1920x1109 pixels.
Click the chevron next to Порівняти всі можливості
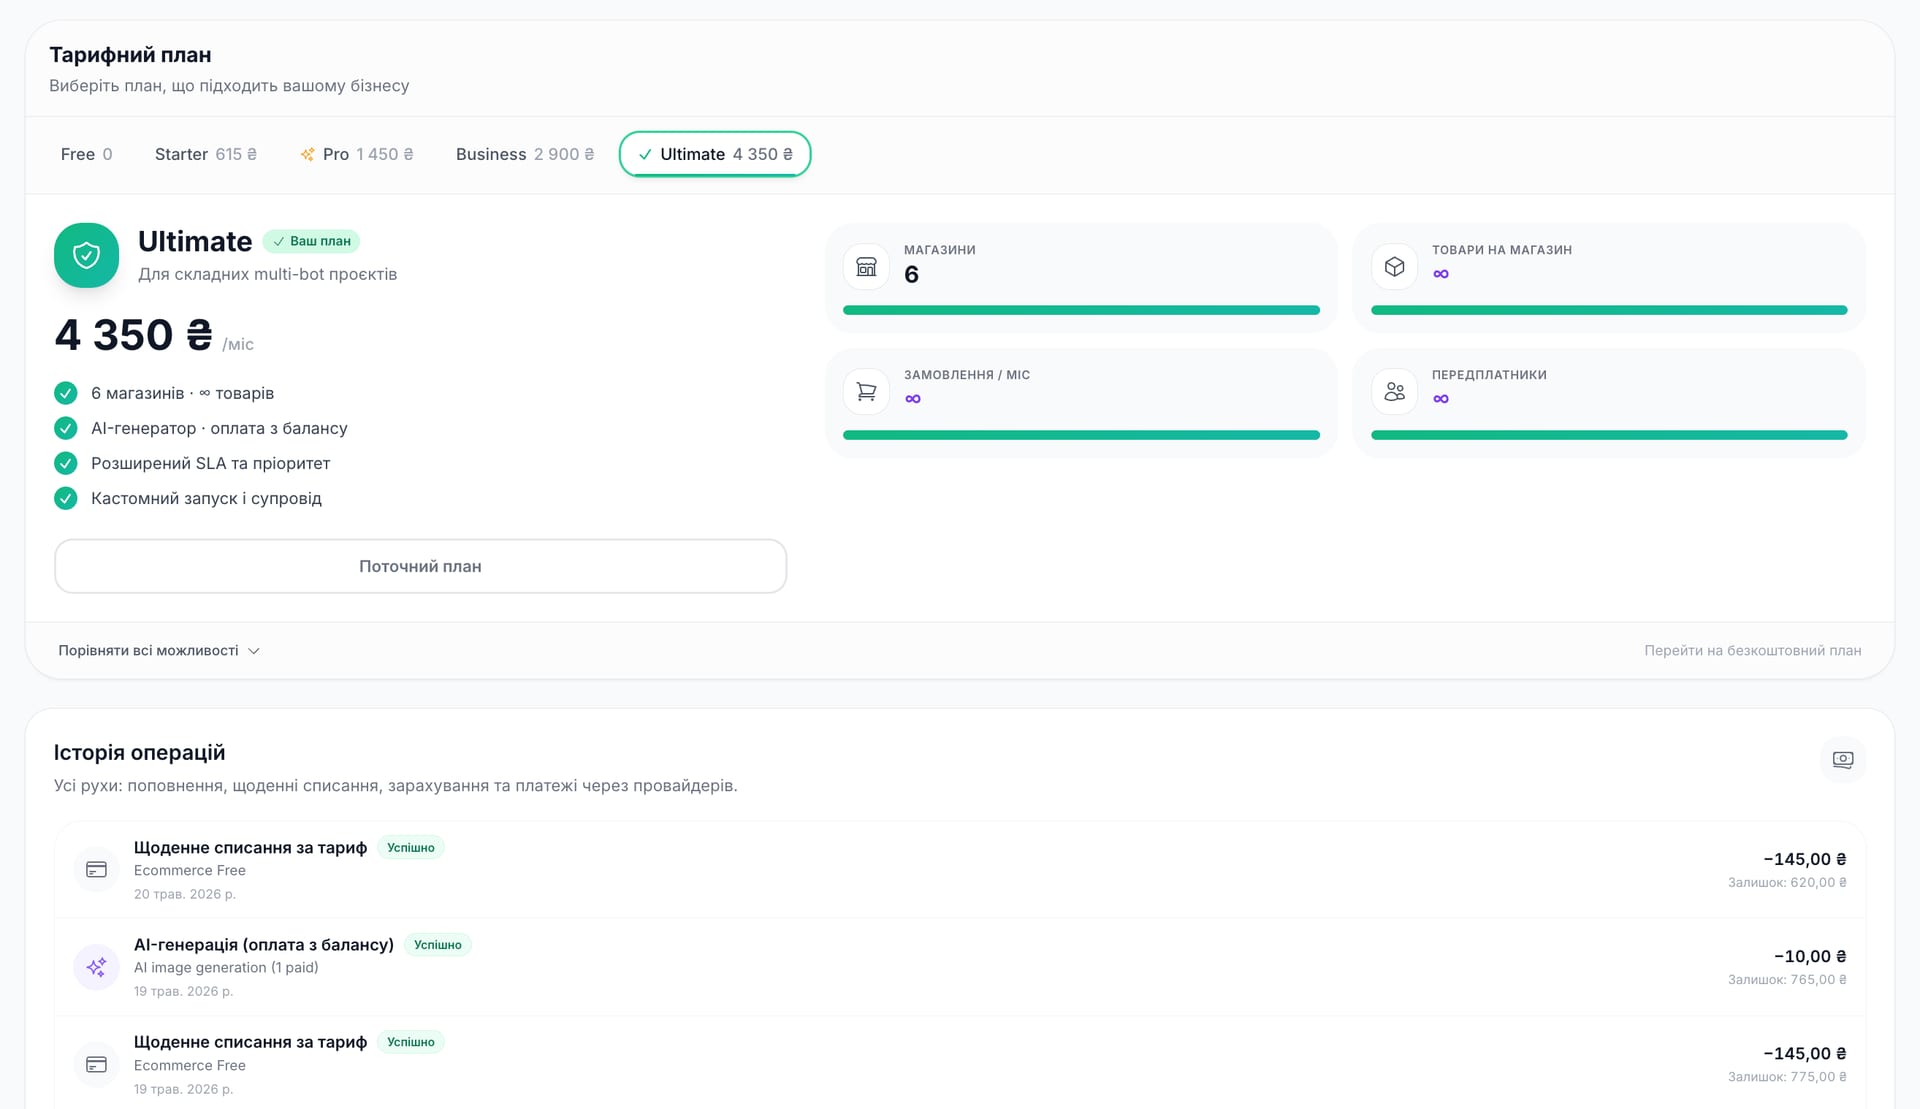[x=254, y=651]
